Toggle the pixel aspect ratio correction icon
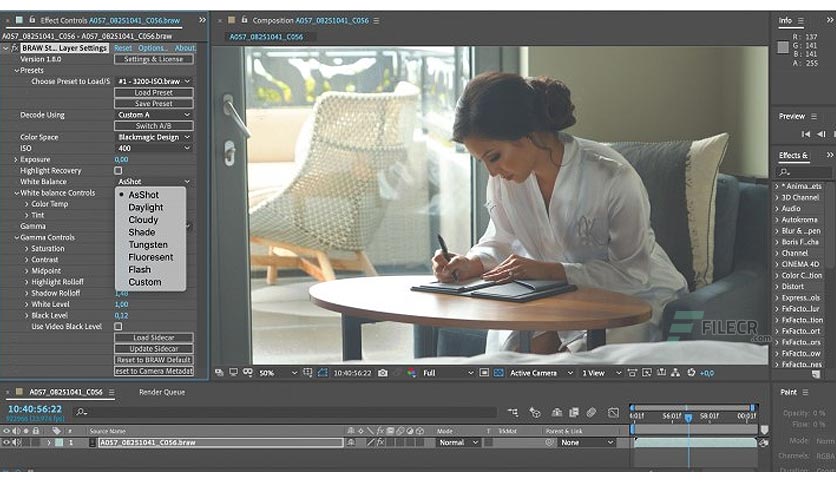Screen dimensions: 836x484 (x=632, y=373)
